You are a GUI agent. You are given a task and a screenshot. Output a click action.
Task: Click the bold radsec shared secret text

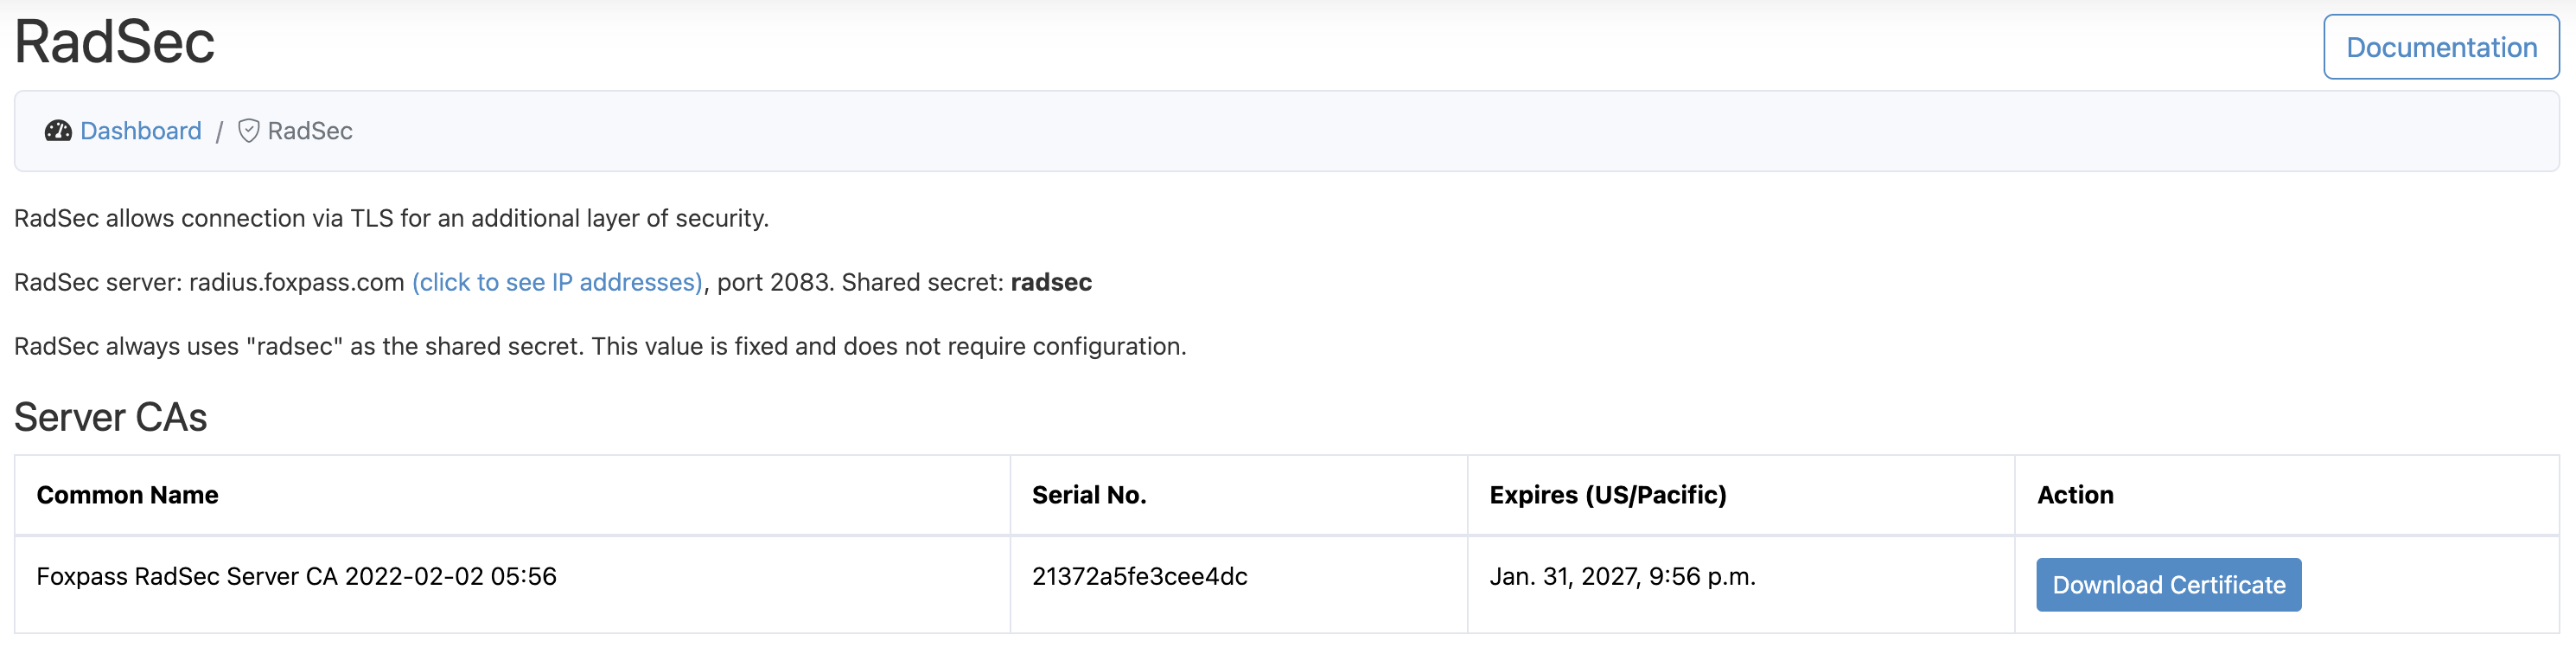tap(1051, 282)
